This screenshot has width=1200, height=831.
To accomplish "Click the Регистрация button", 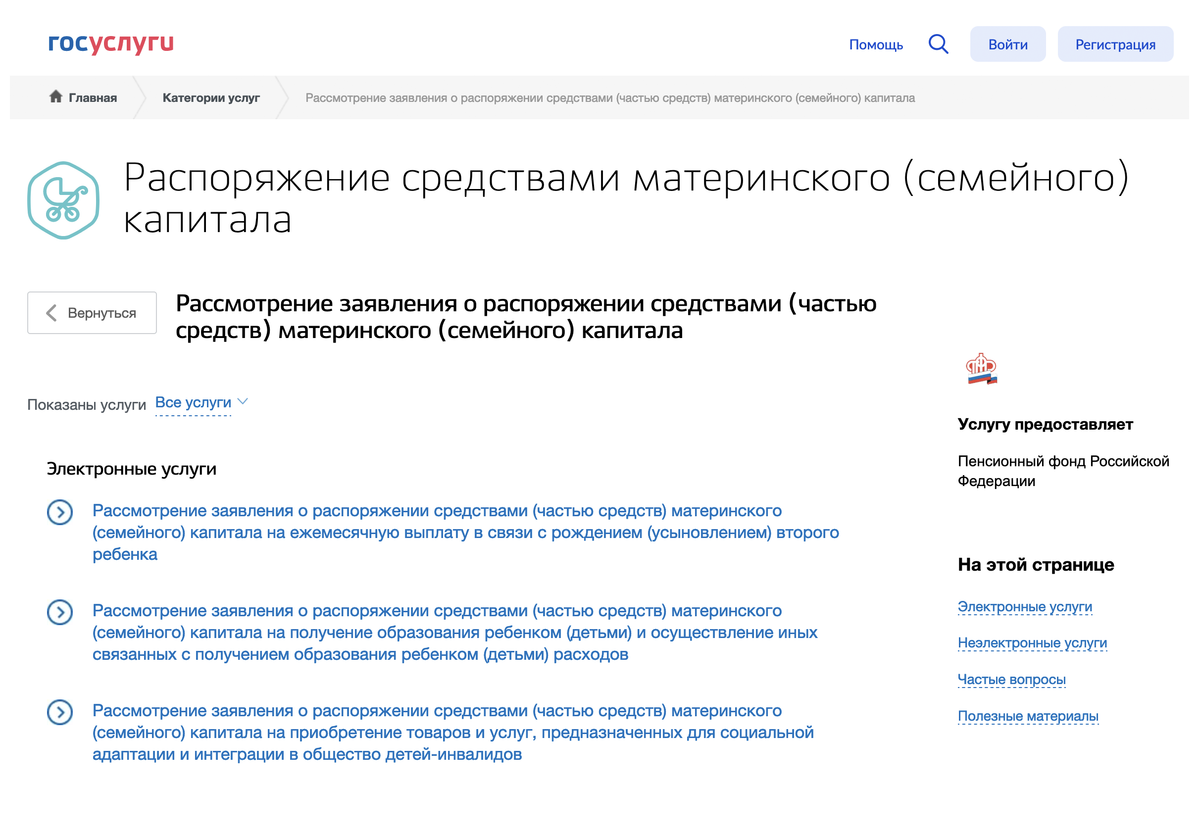I will tap(1116, 44).
